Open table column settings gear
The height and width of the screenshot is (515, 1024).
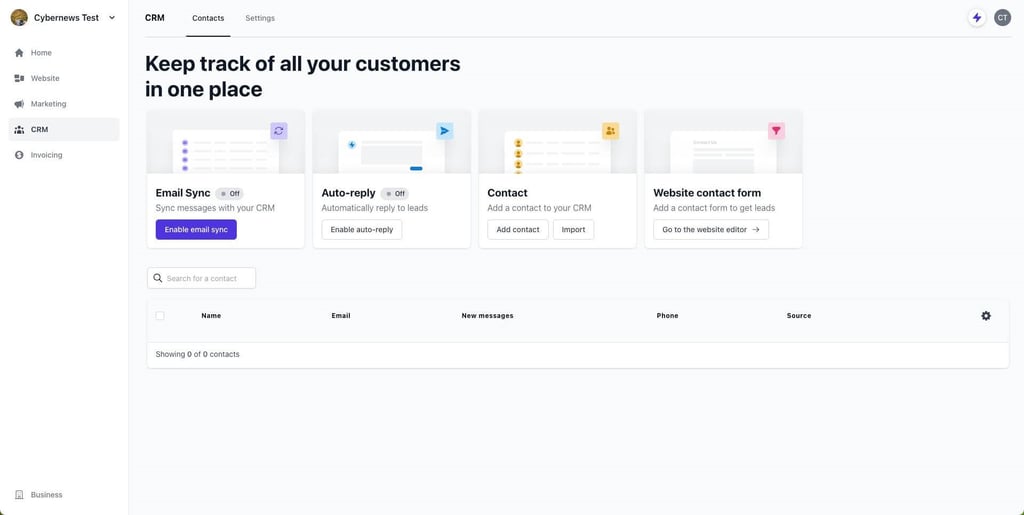tap(986, 316)
